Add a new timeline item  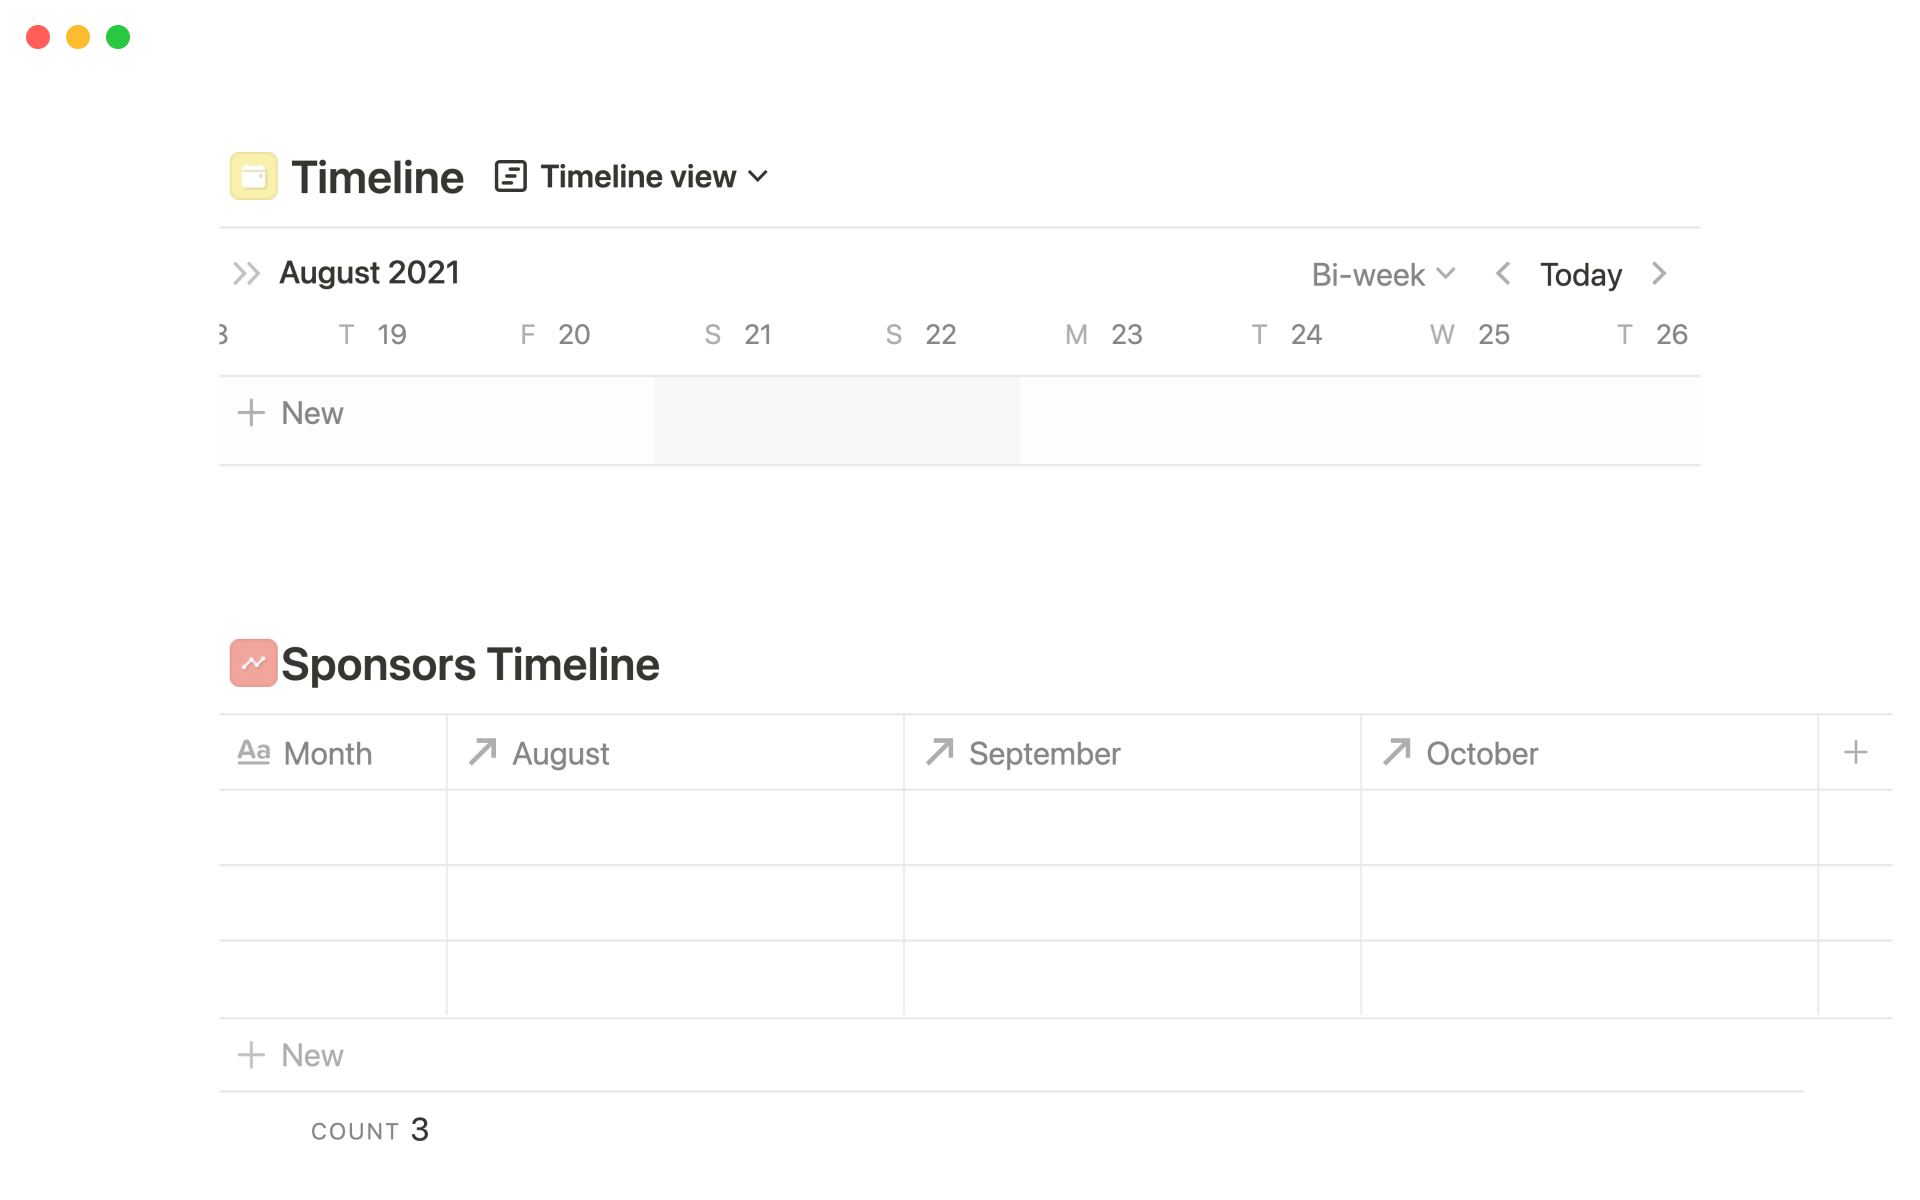pyautogui.click(x=291, y=413)
